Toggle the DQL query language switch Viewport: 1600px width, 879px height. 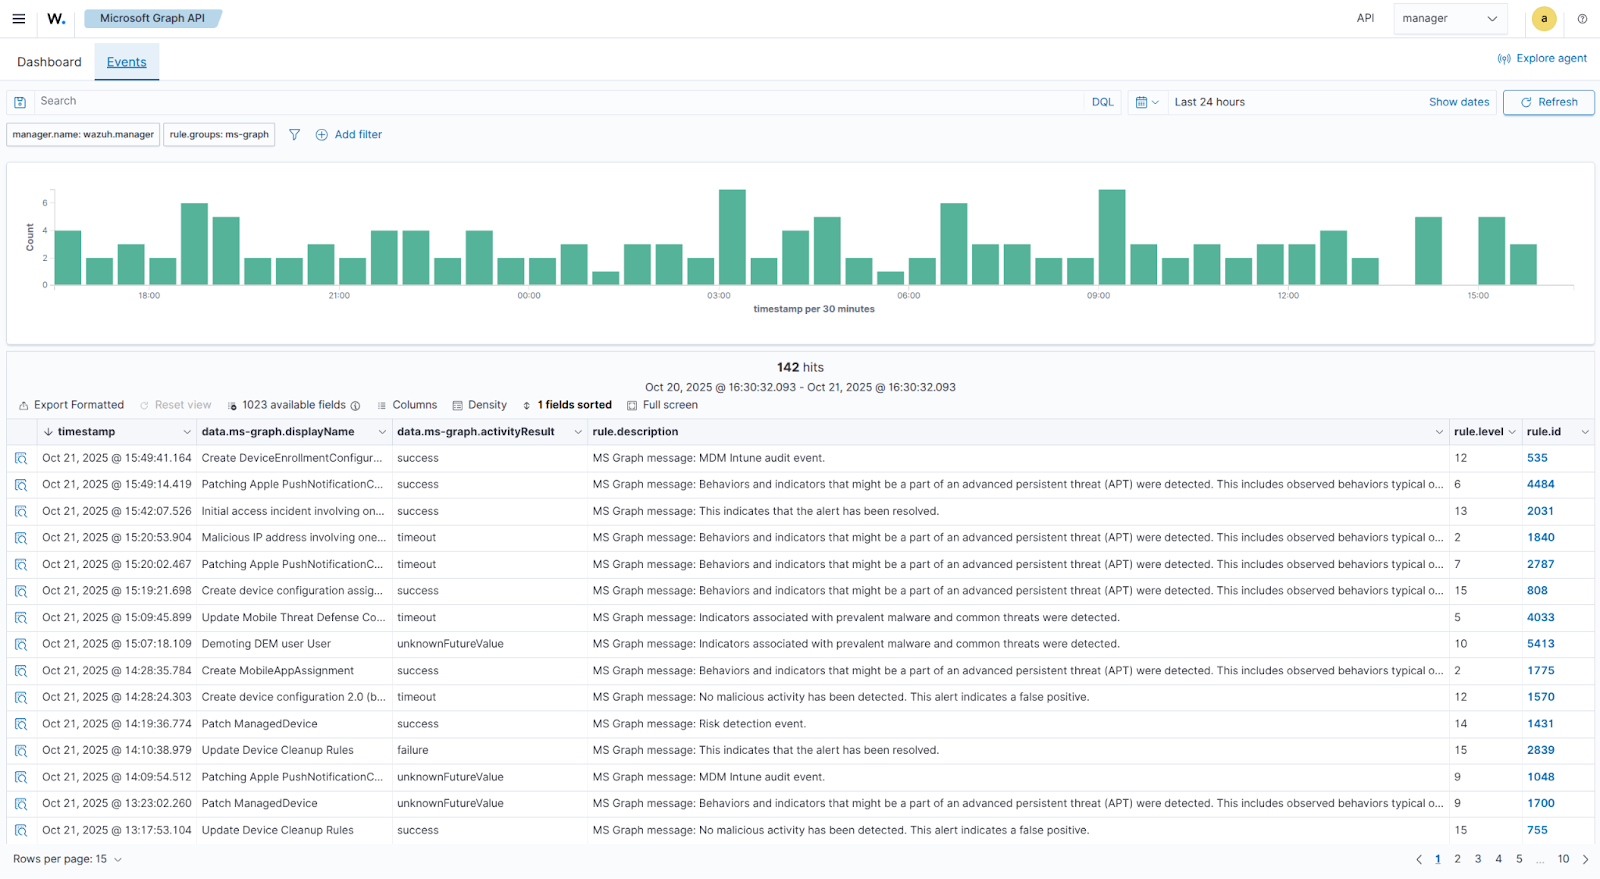click(1102, 102)
